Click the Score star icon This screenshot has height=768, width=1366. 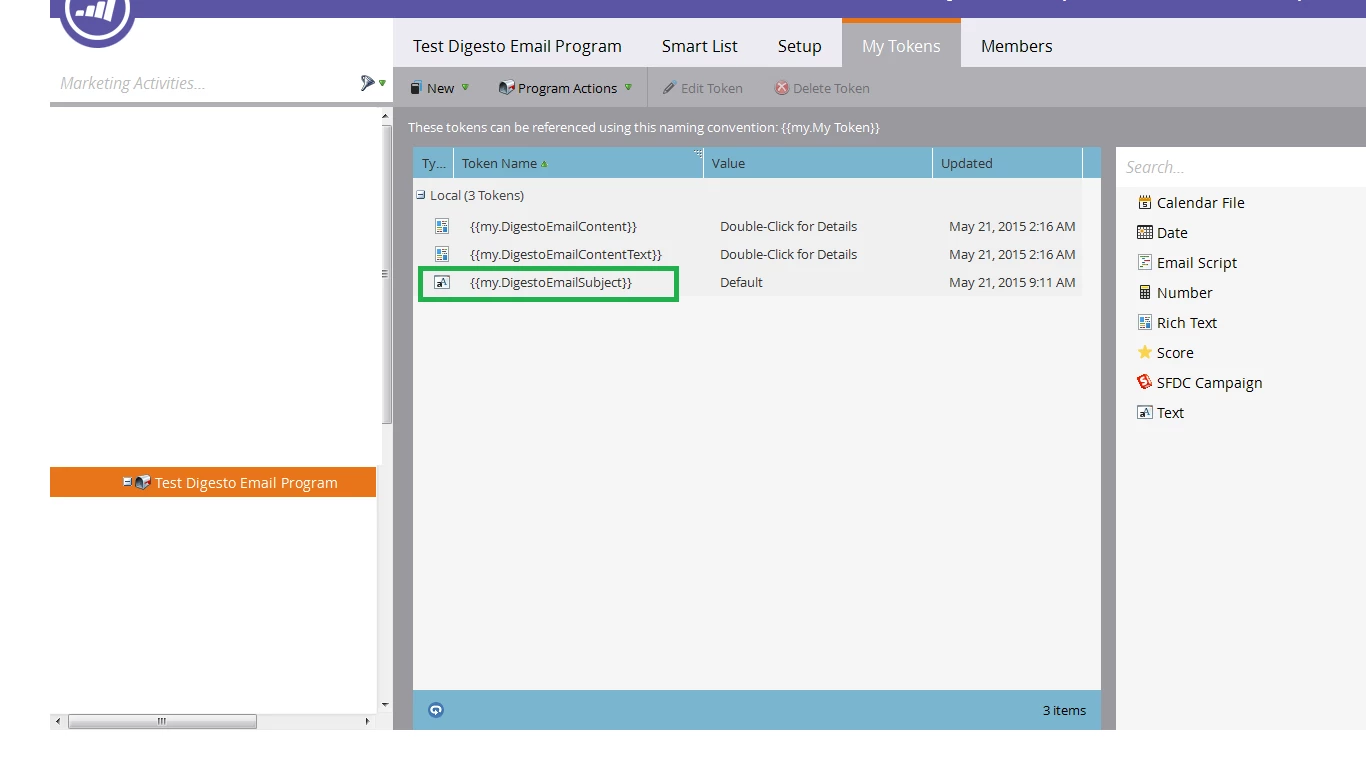click(x=1145, y=352)
